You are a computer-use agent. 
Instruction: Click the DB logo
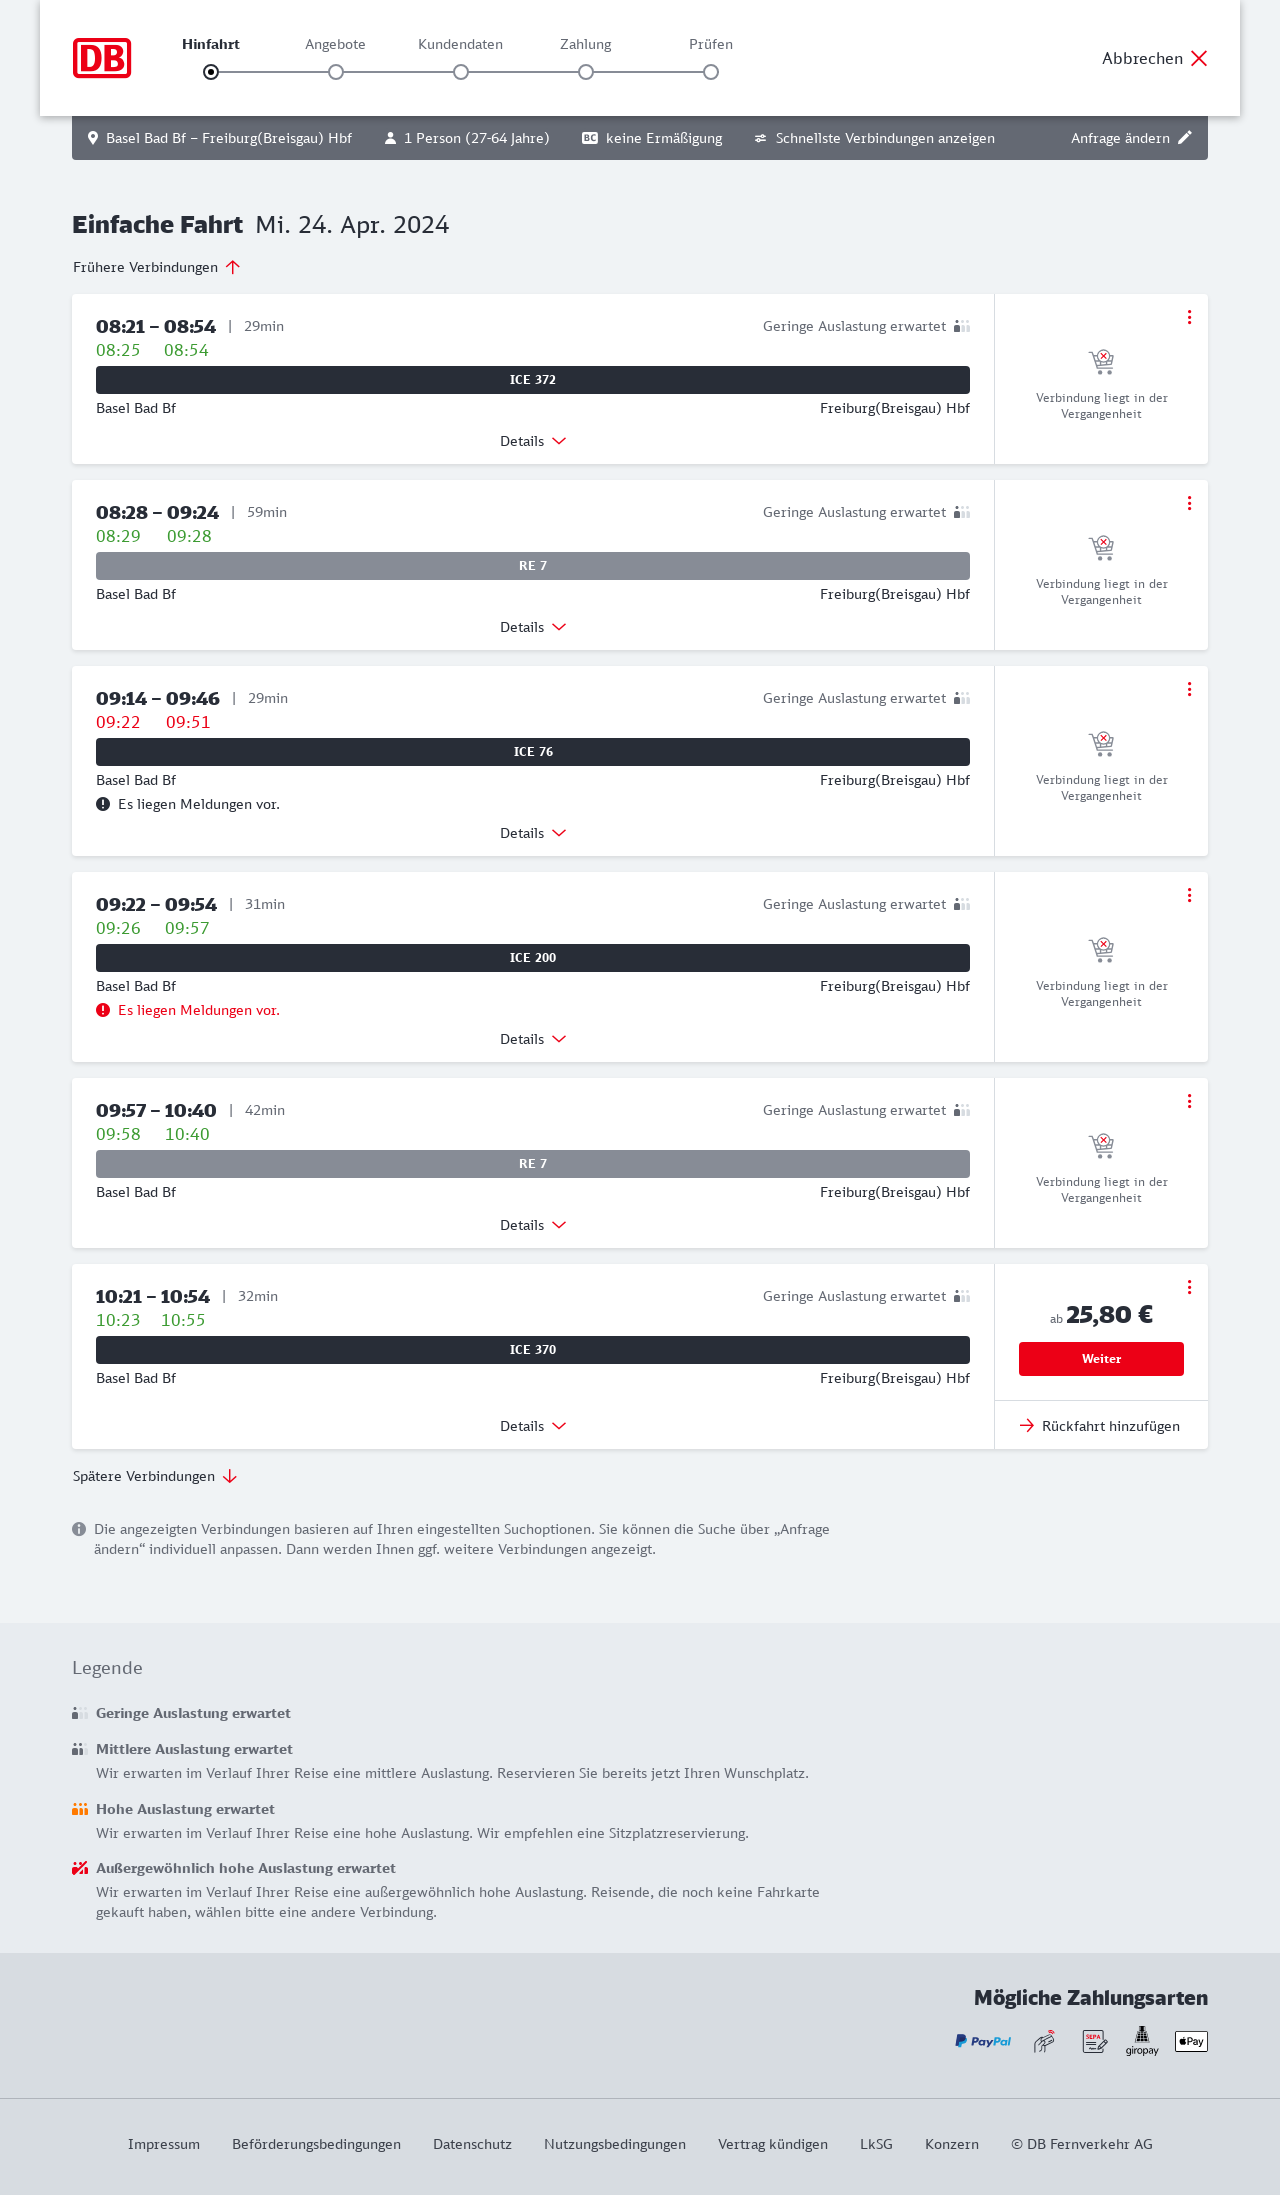[102, 58]
